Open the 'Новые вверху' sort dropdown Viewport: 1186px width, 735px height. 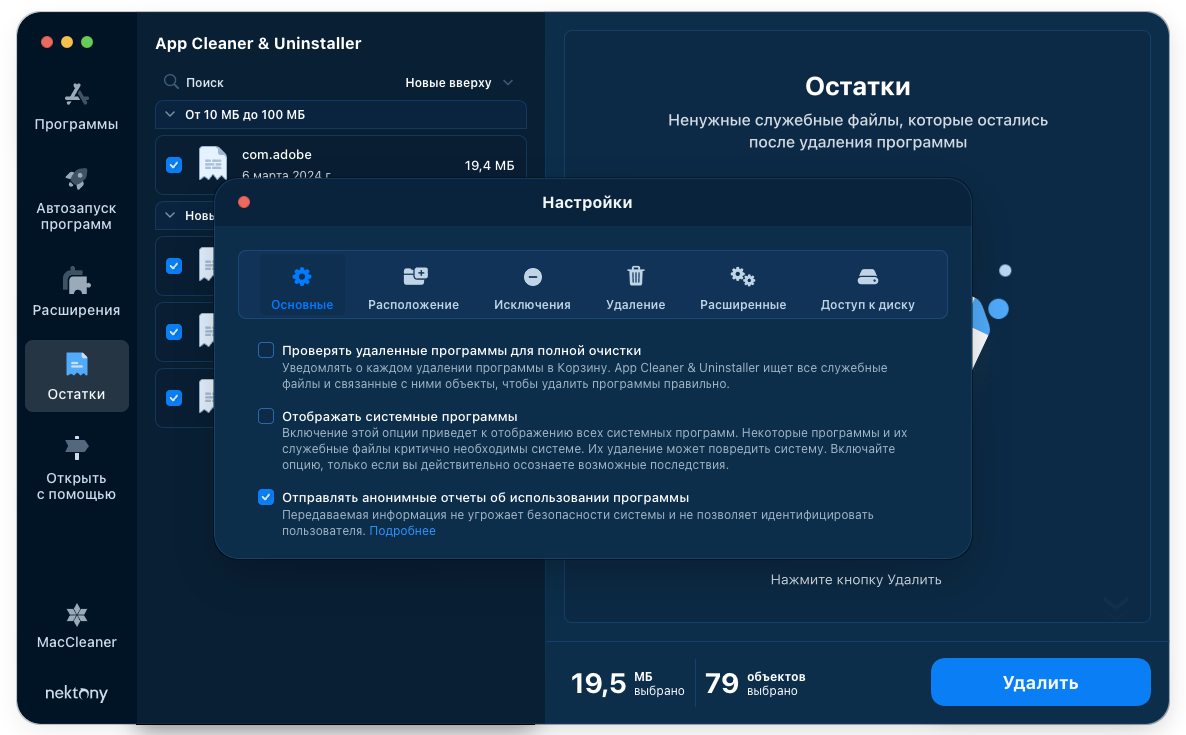[459, 83]
